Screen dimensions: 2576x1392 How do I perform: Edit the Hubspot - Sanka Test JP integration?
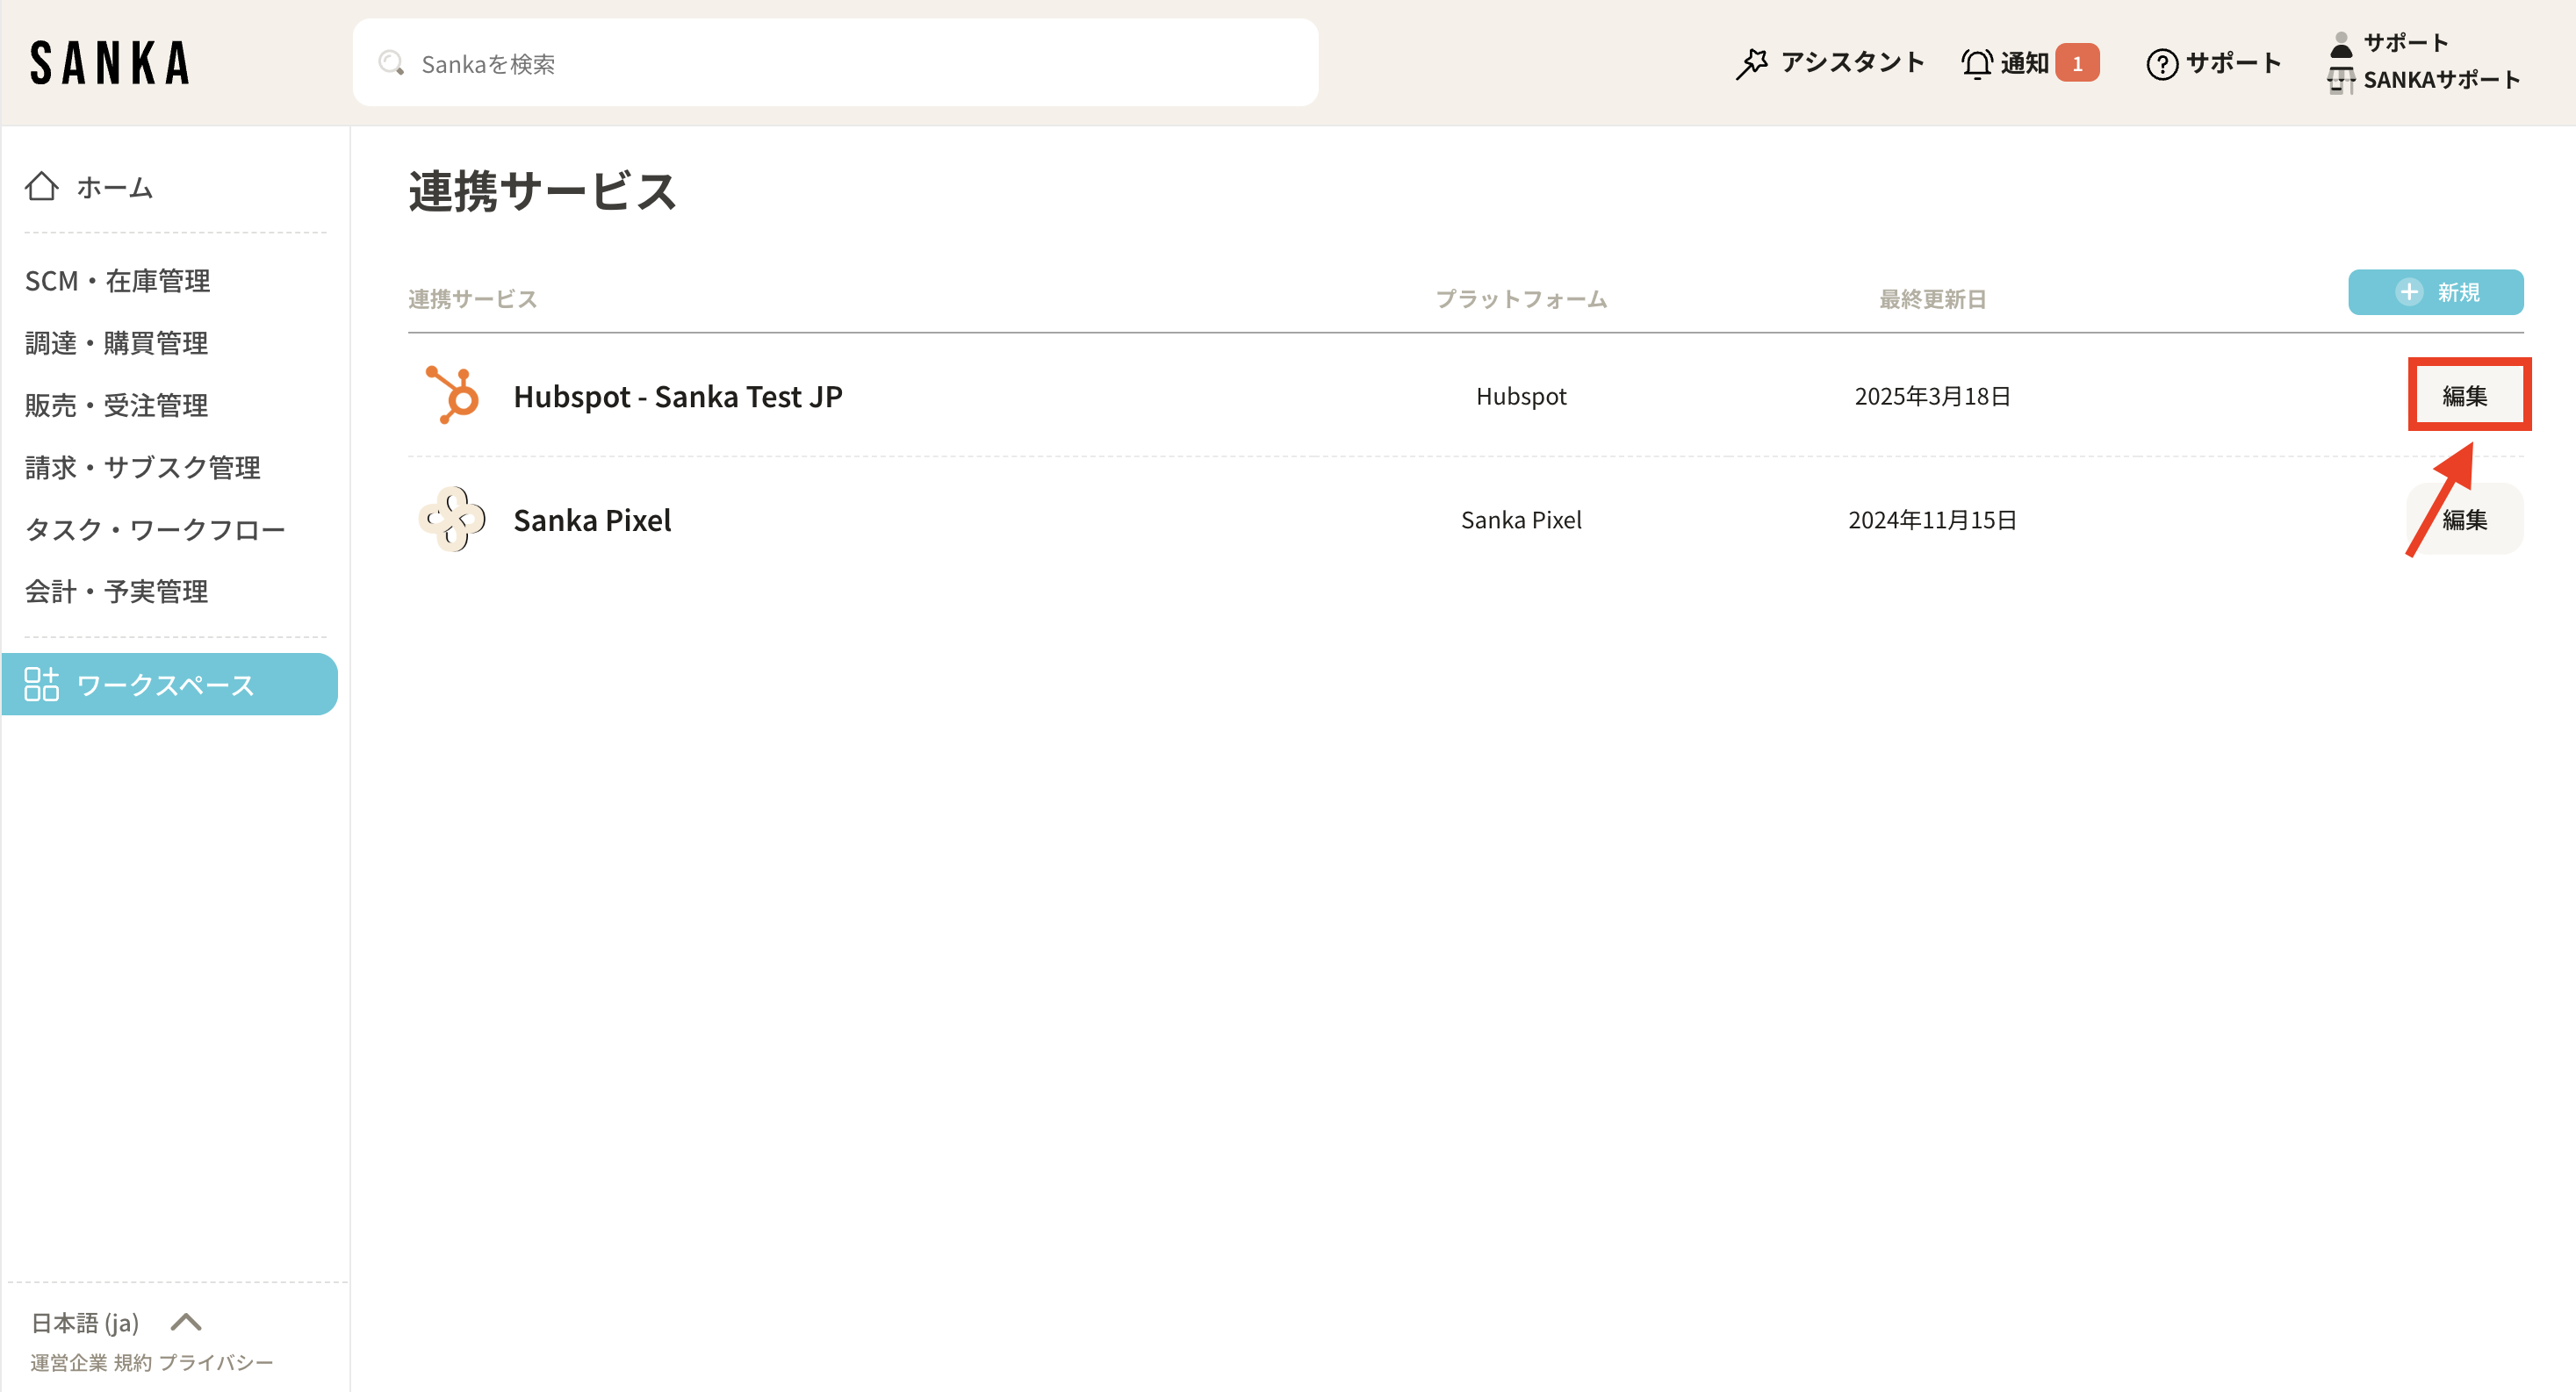pos(2464,396)
